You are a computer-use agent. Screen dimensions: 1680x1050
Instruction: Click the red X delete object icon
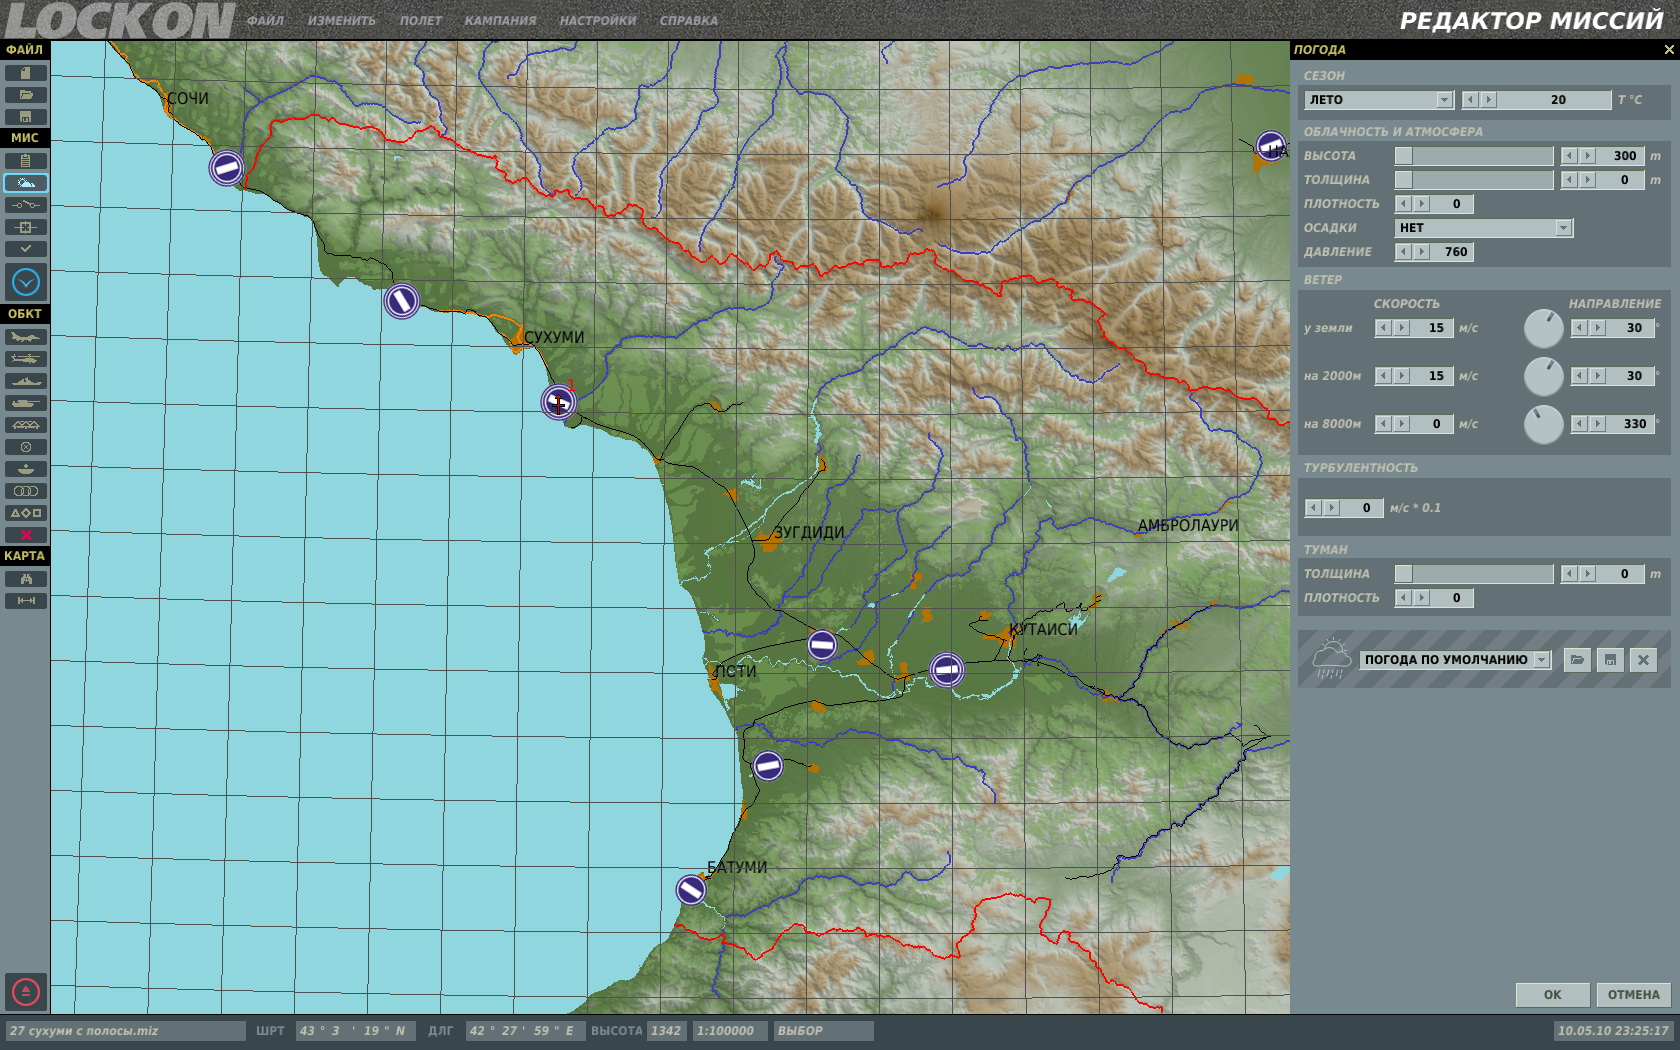(x=26, y=535)
